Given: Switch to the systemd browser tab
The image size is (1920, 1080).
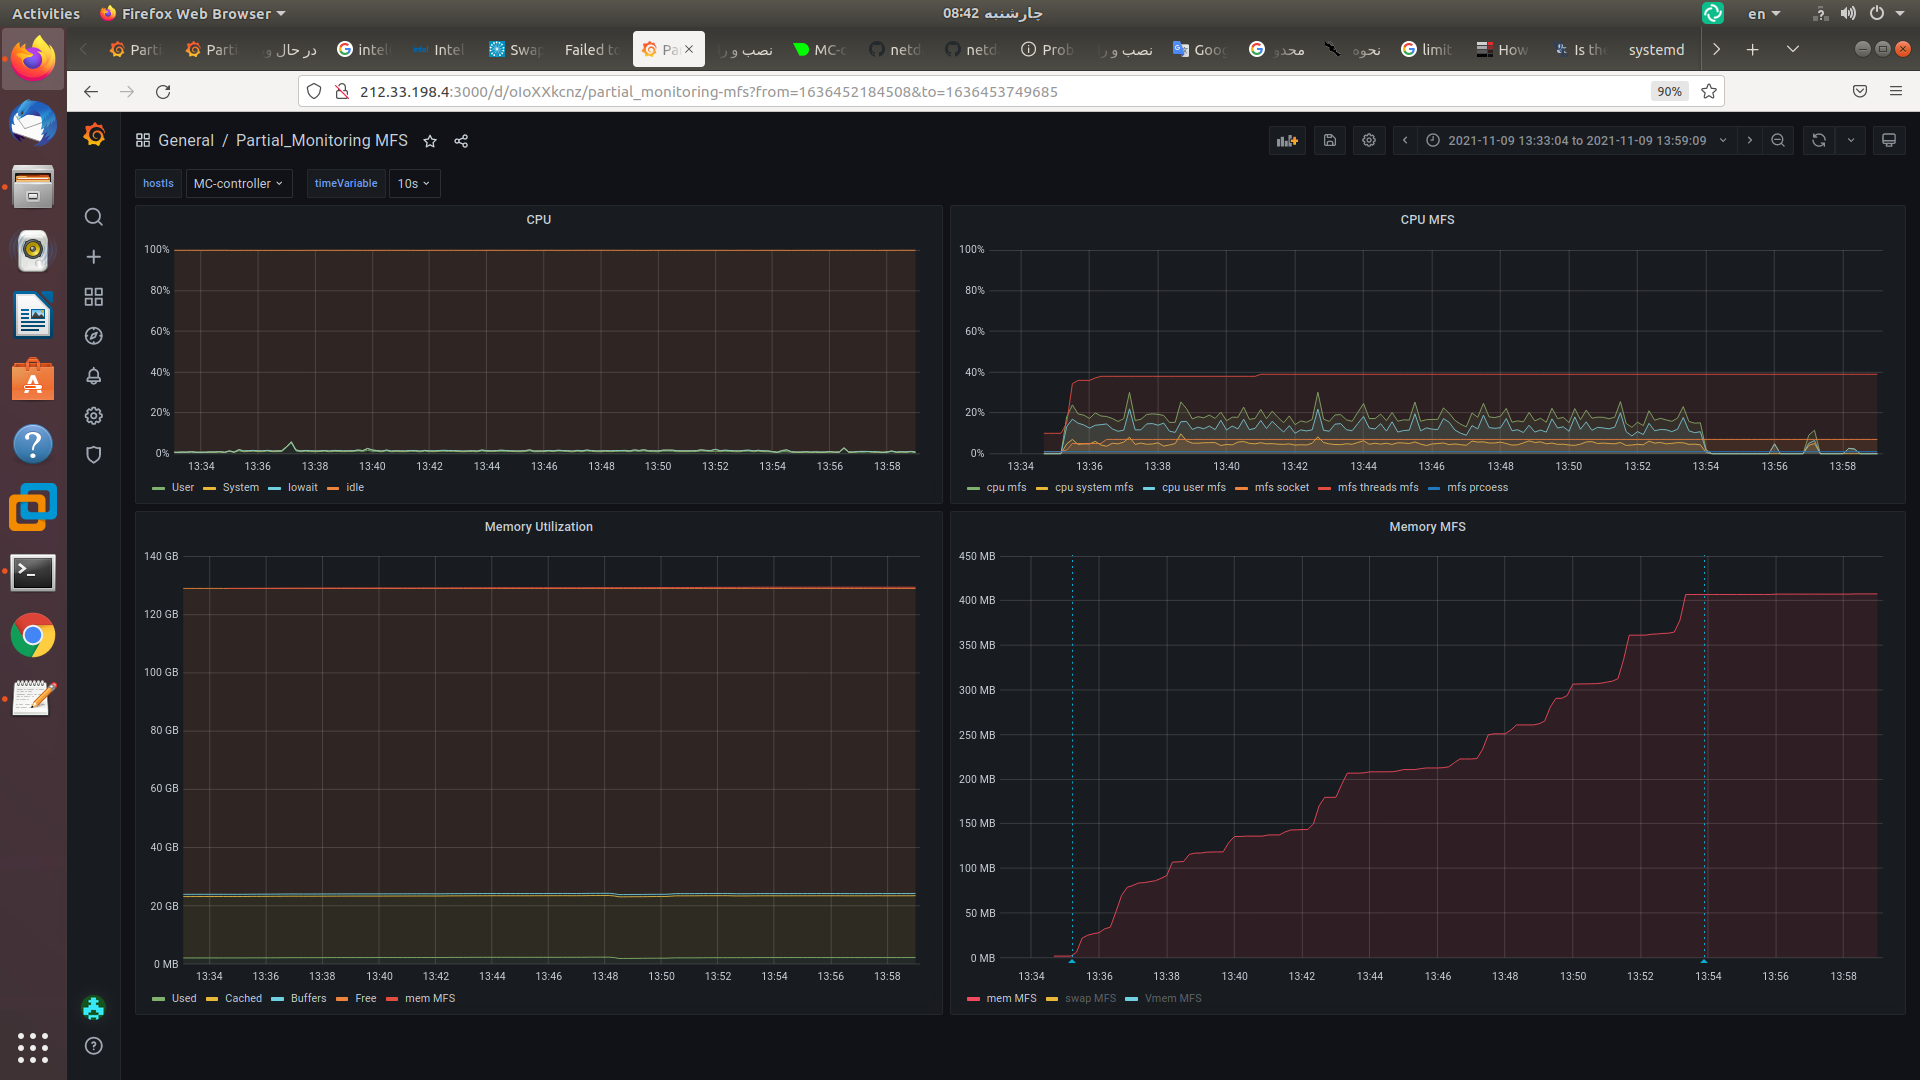Looking at the screenshot, I should point(1655,50).
